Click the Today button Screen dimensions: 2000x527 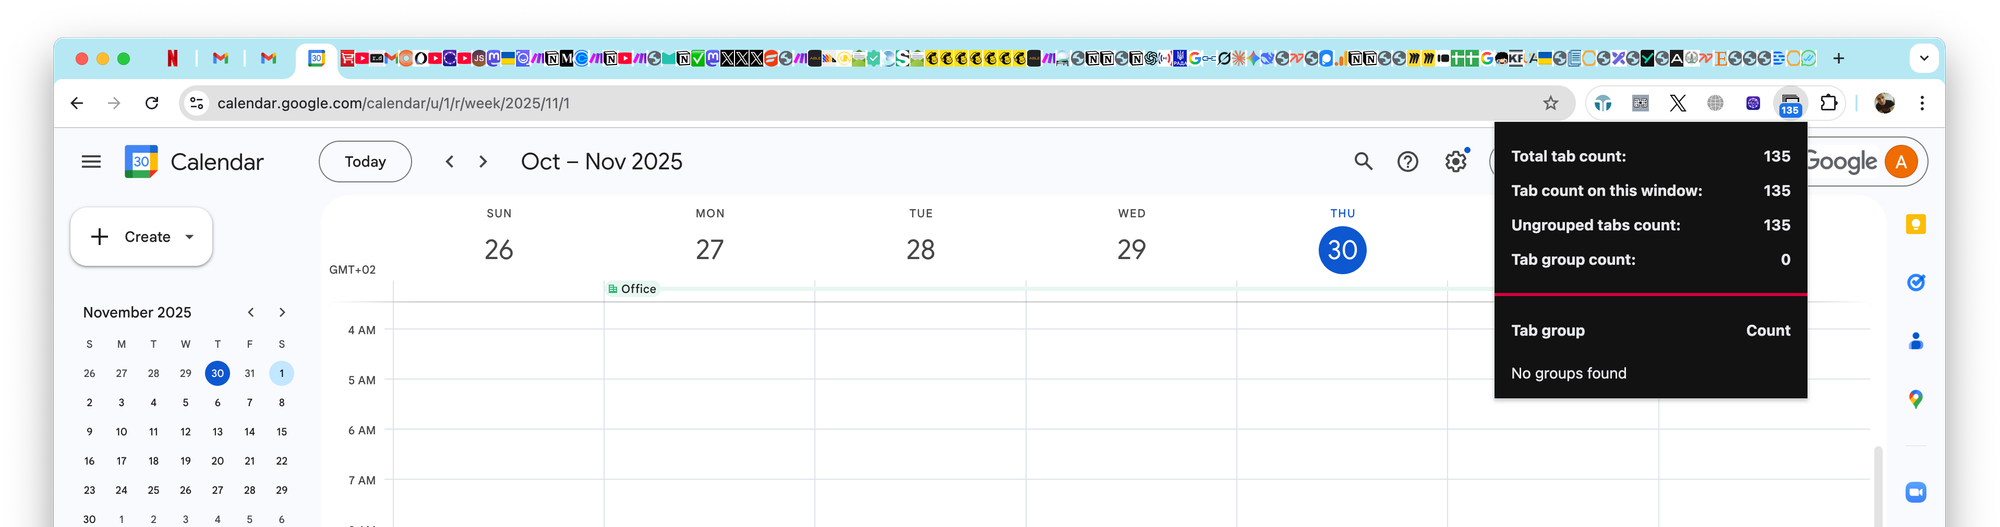[365, 162]
